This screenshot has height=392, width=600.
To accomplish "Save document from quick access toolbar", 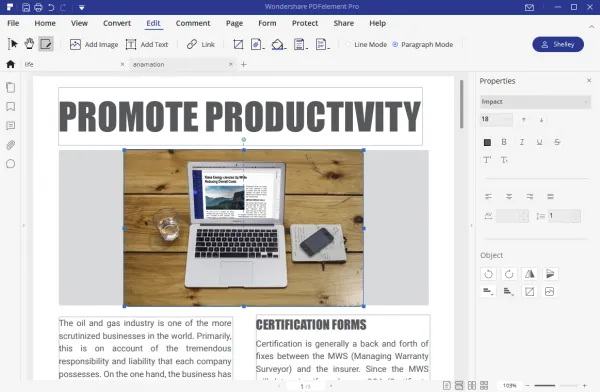I will tap(26, 7).
